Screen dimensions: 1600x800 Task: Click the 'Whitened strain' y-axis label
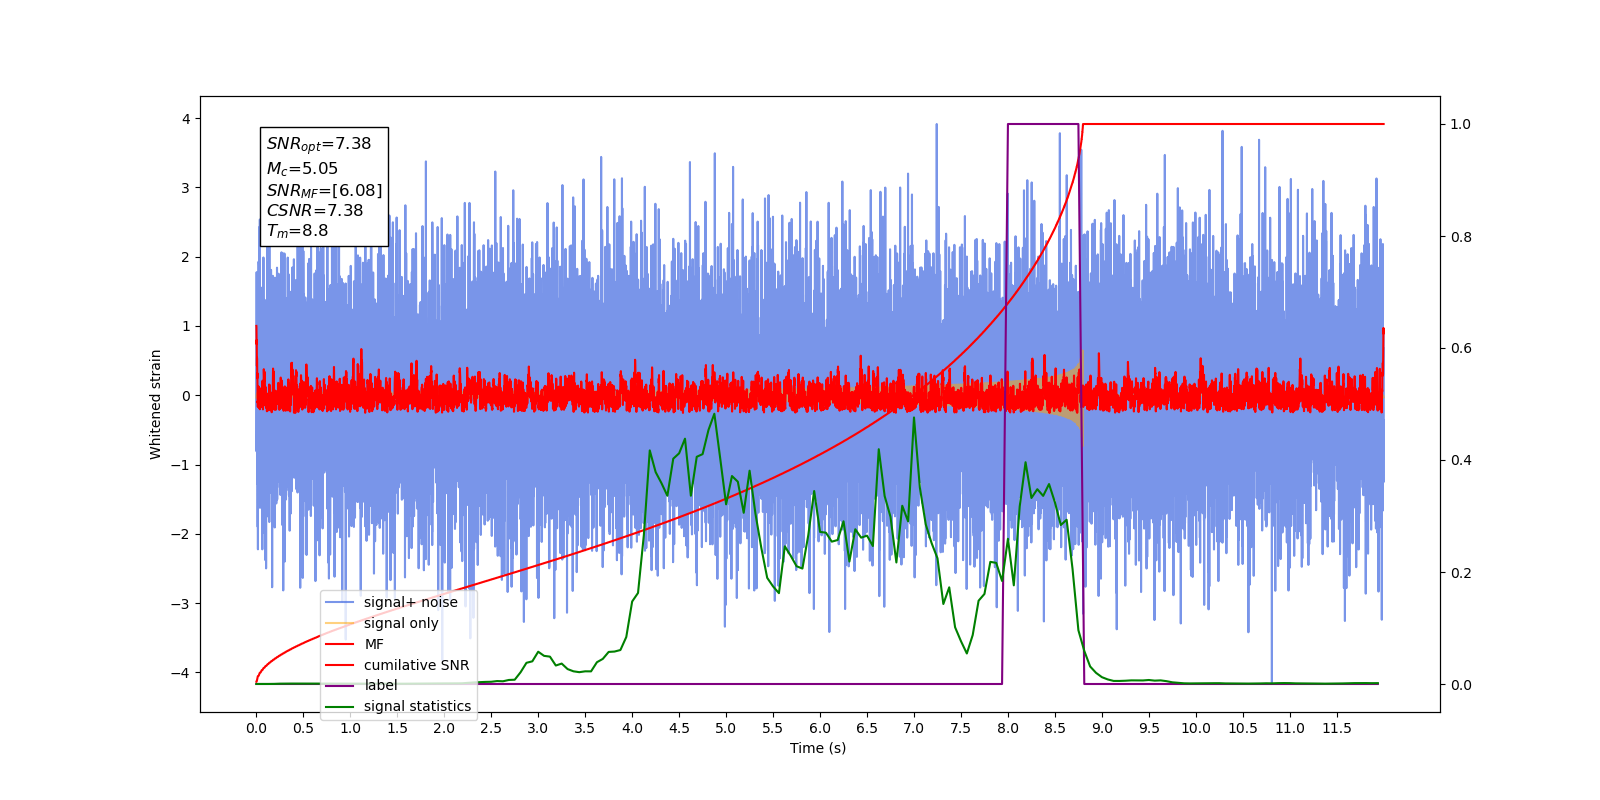coord(155,404)
